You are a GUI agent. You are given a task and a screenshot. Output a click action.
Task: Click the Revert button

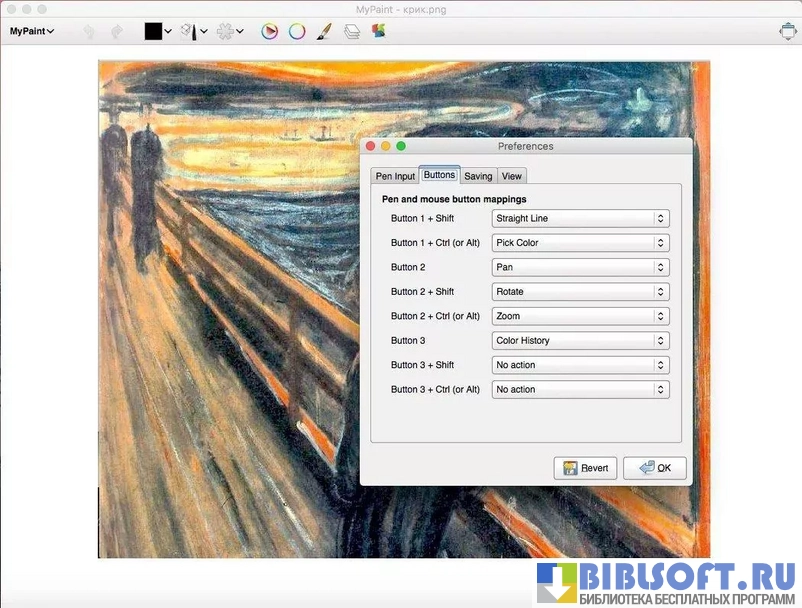(585, 468)
